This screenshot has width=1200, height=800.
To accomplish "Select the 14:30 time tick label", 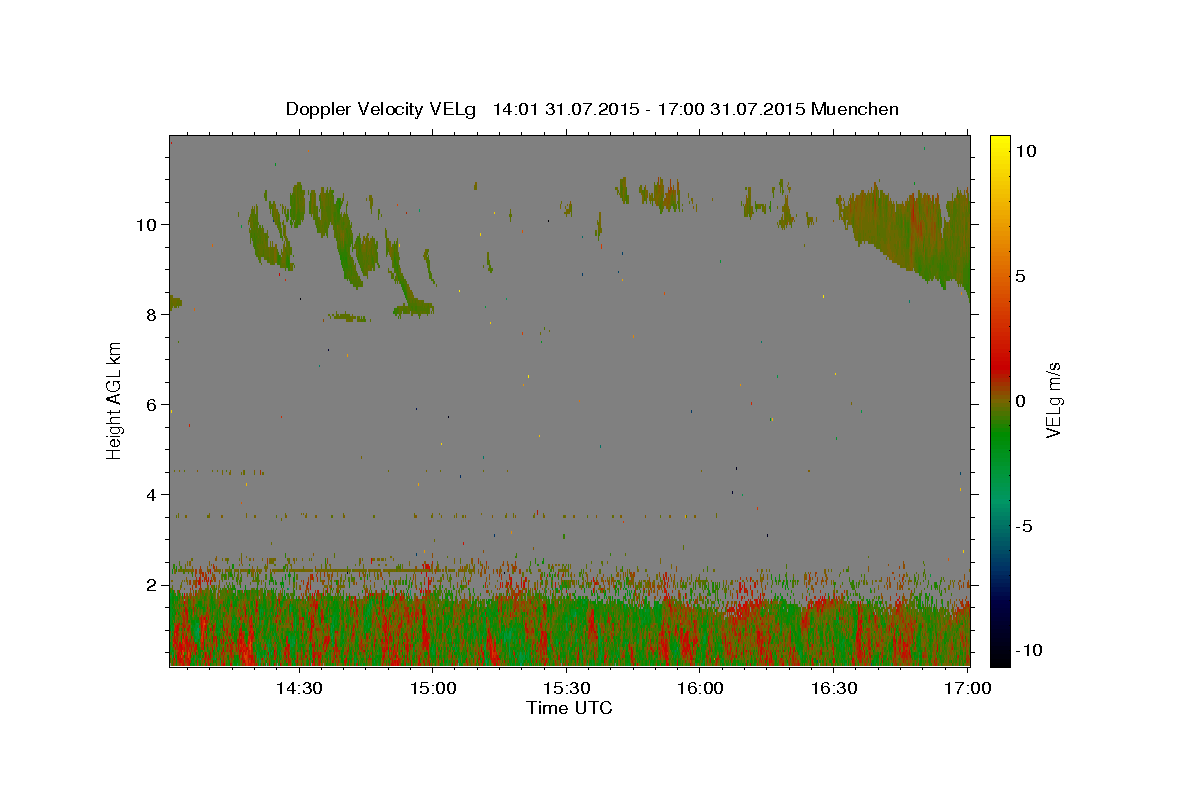I will pyautogui.click(x=298, y=688).
